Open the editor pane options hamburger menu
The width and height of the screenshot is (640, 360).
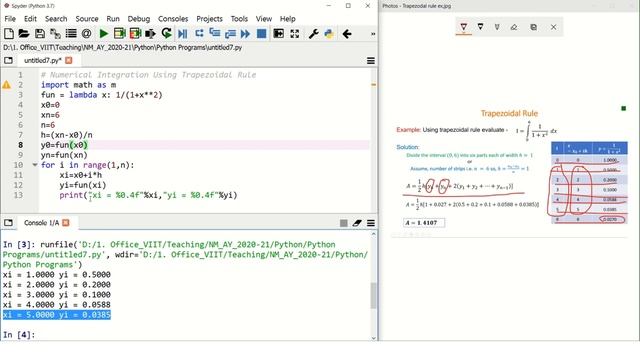[x=371, y=61]
